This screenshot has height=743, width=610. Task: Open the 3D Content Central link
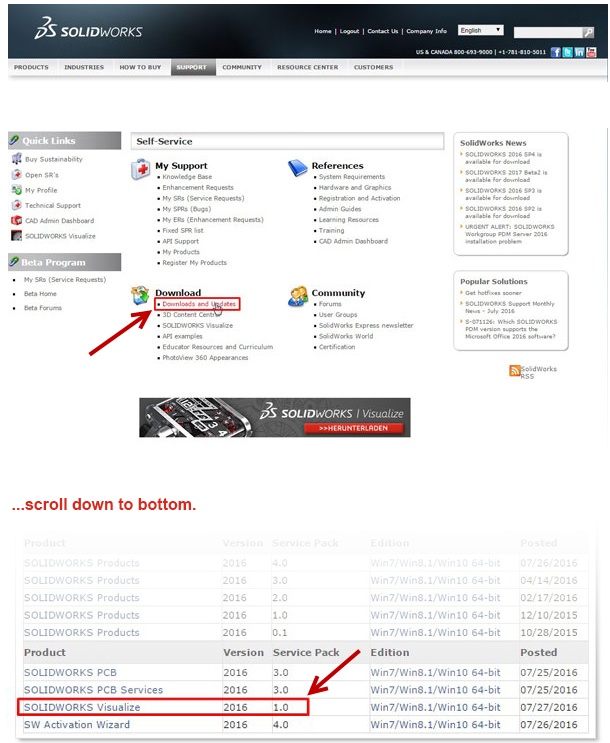(x=189, y=315)
